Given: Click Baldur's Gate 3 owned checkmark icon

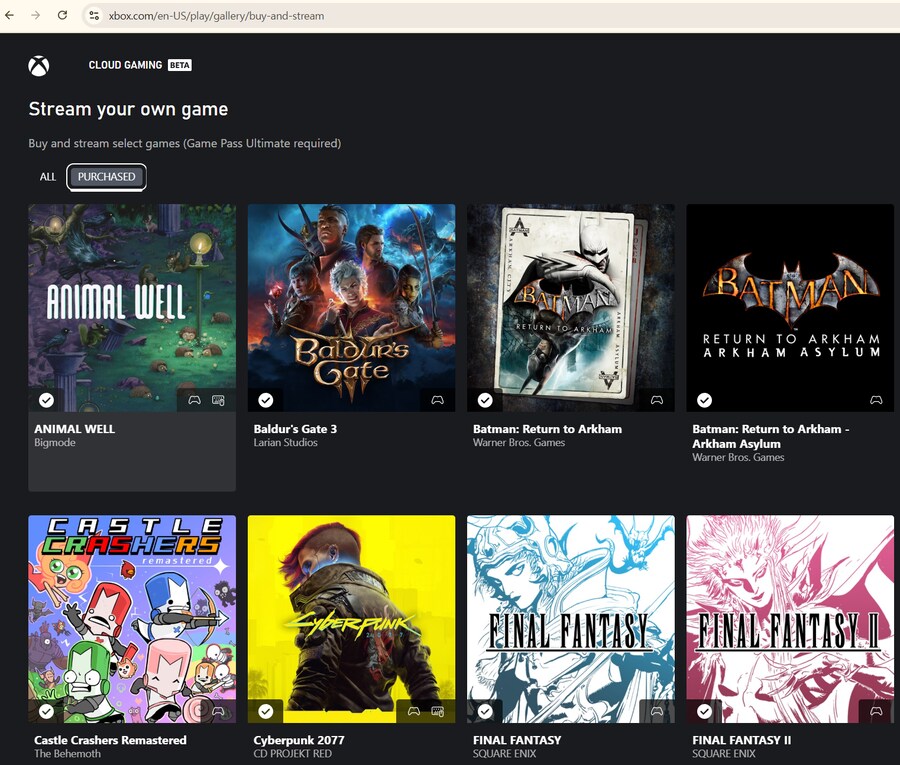Looking at the screenshot, I should [x=266, y=400].
